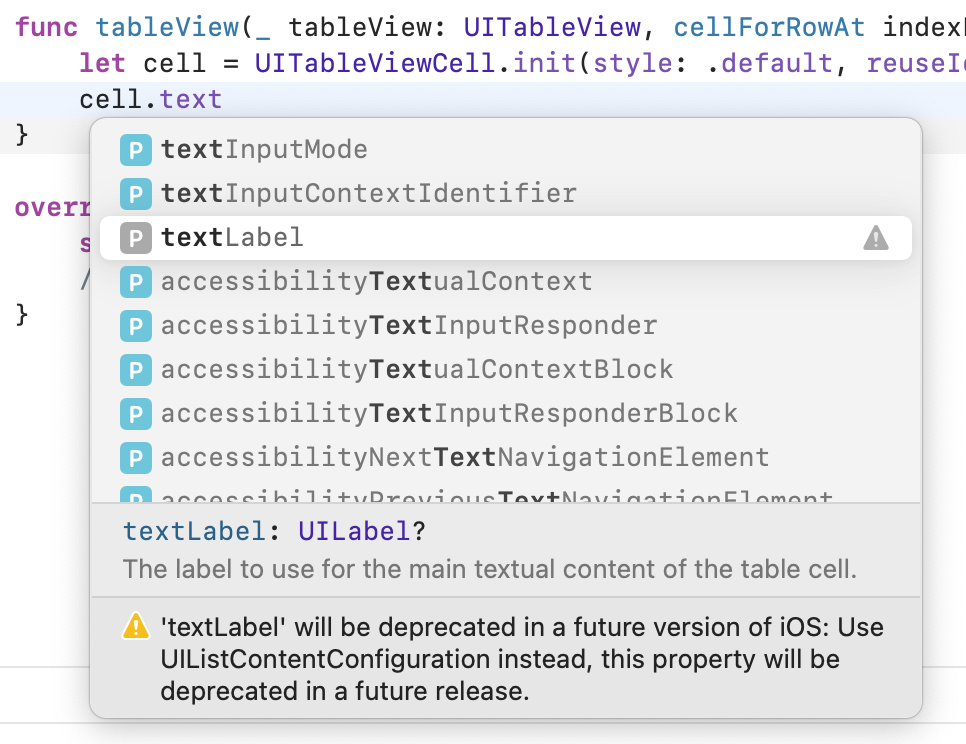The image size is (966, 744).
Task: Click the textLabel description sentence
Action: (490, 569)
